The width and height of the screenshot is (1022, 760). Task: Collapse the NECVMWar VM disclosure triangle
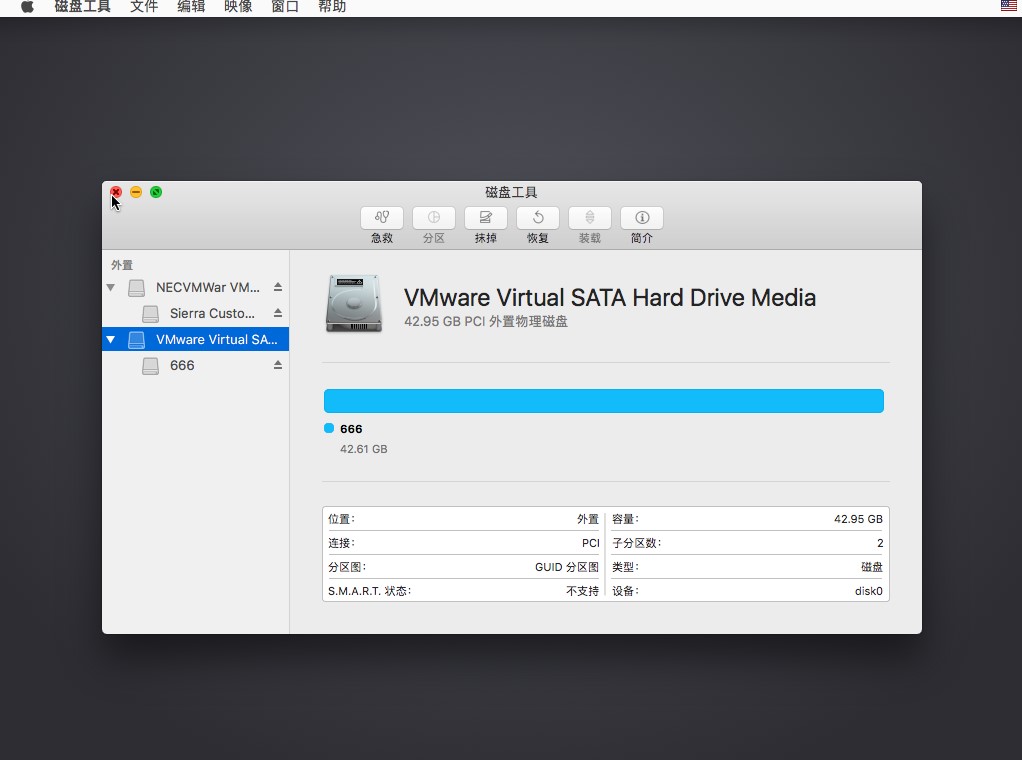111,287
